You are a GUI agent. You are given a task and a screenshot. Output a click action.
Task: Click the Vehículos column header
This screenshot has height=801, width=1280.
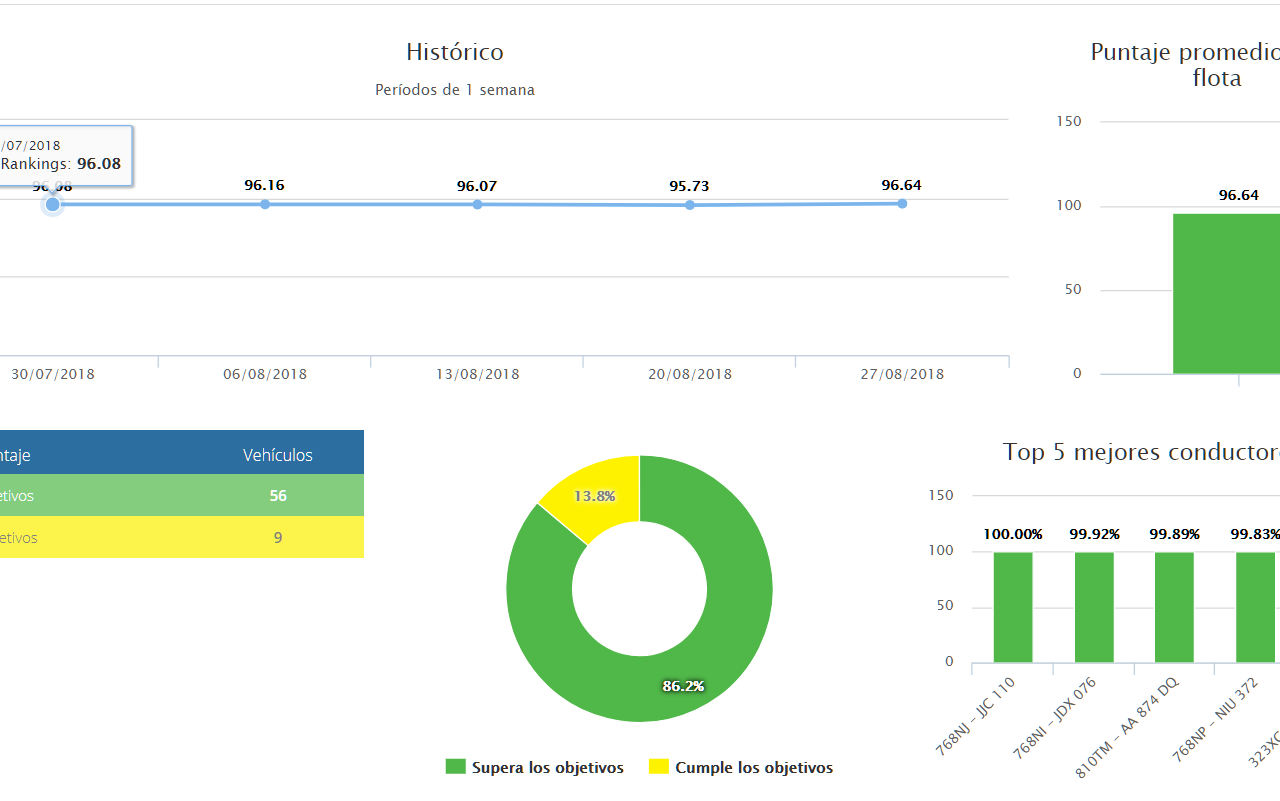point(278,455)
